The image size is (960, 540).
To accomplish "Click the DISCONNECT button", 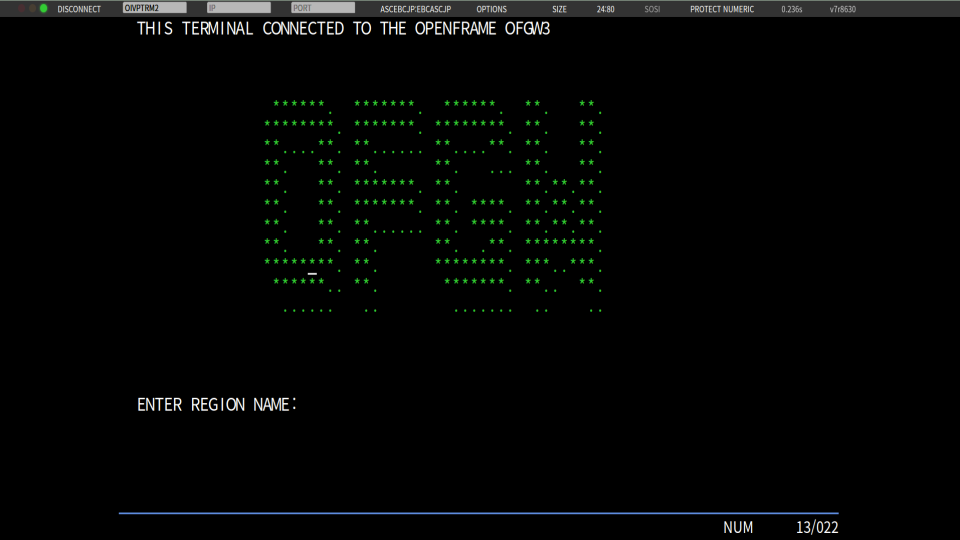I will (79, 9).
